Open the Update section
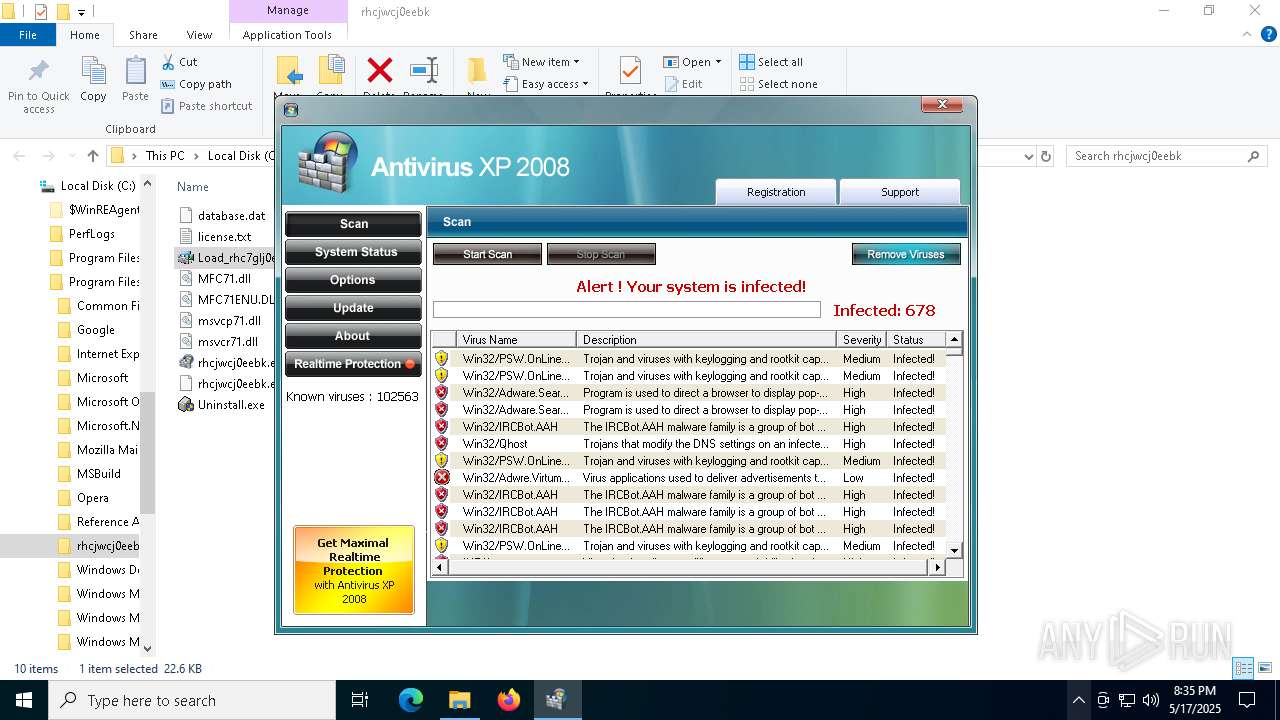The width and height of the screenshot is (1280, 720). pyautogui.click(x=353, y=308)
